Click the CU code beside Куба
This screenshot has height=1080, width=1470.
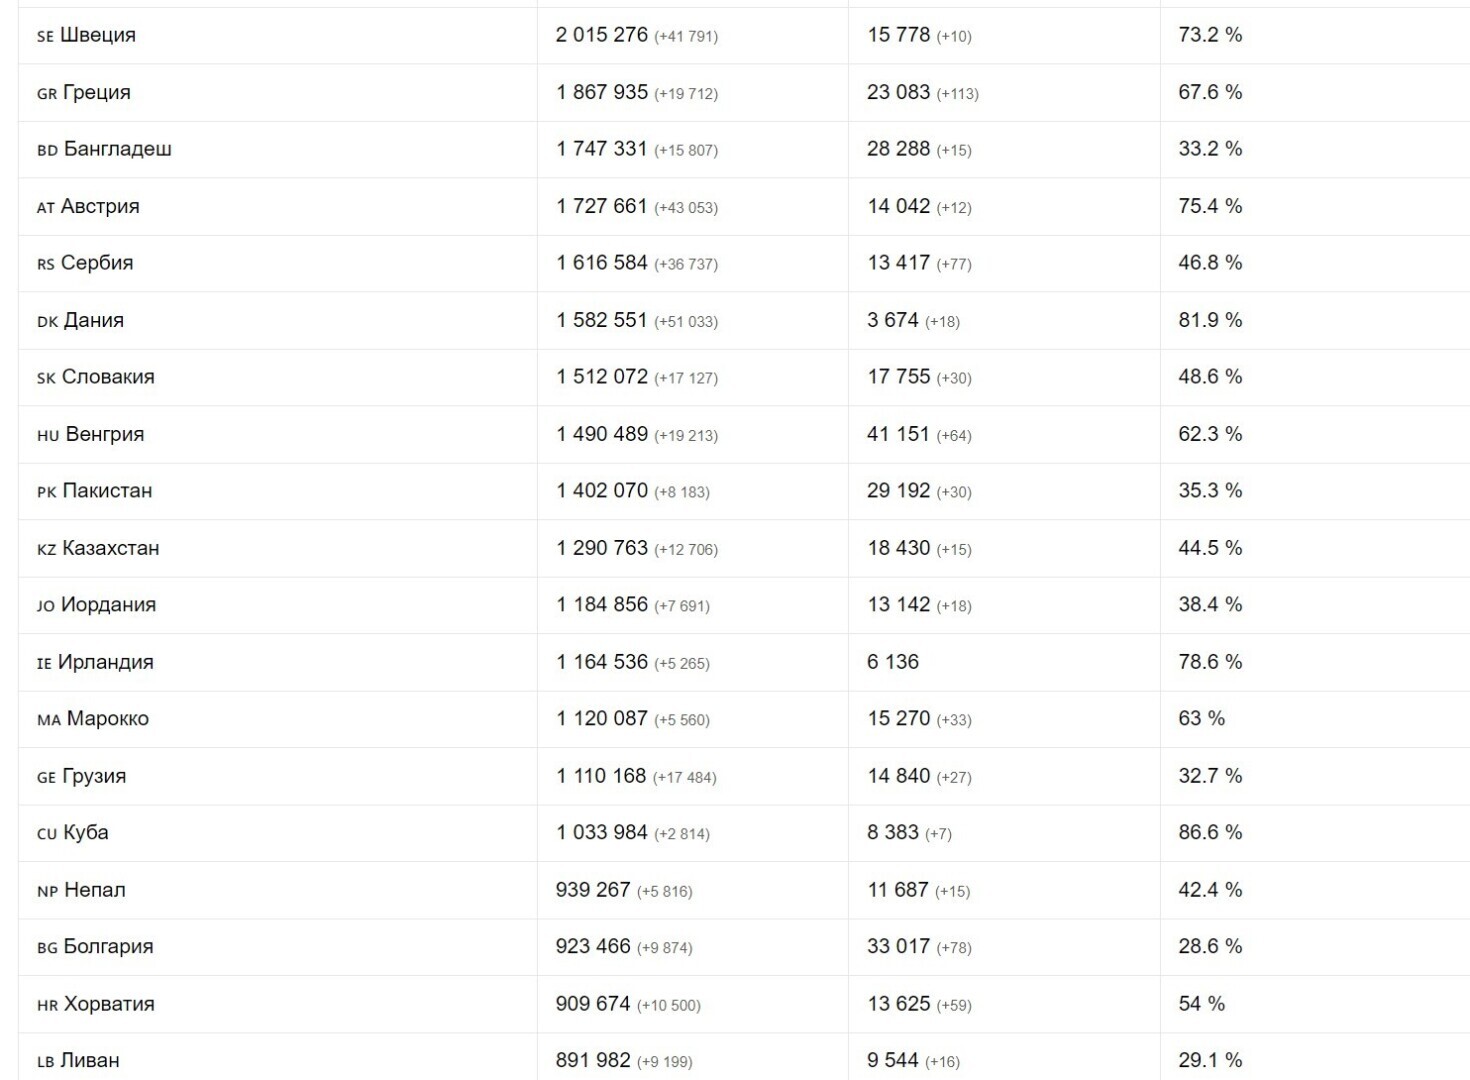(x=47, y=834)
